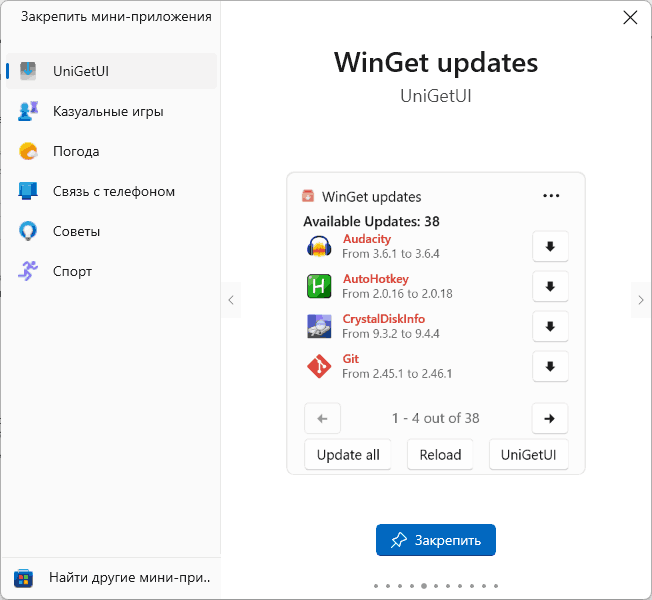Image resolution: width=652 pixels, height=600 pixels.
Task: Click the Git red diamond icon
Action: point(319,366)
